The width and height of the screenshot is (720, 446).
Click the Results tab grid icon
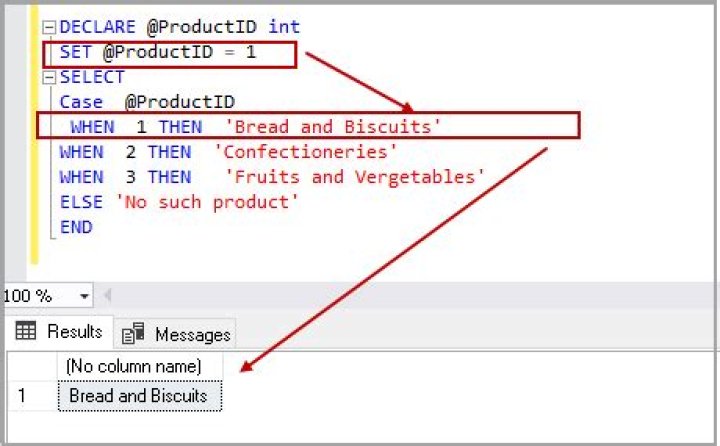pyautogui.click(x=27, y=331)
